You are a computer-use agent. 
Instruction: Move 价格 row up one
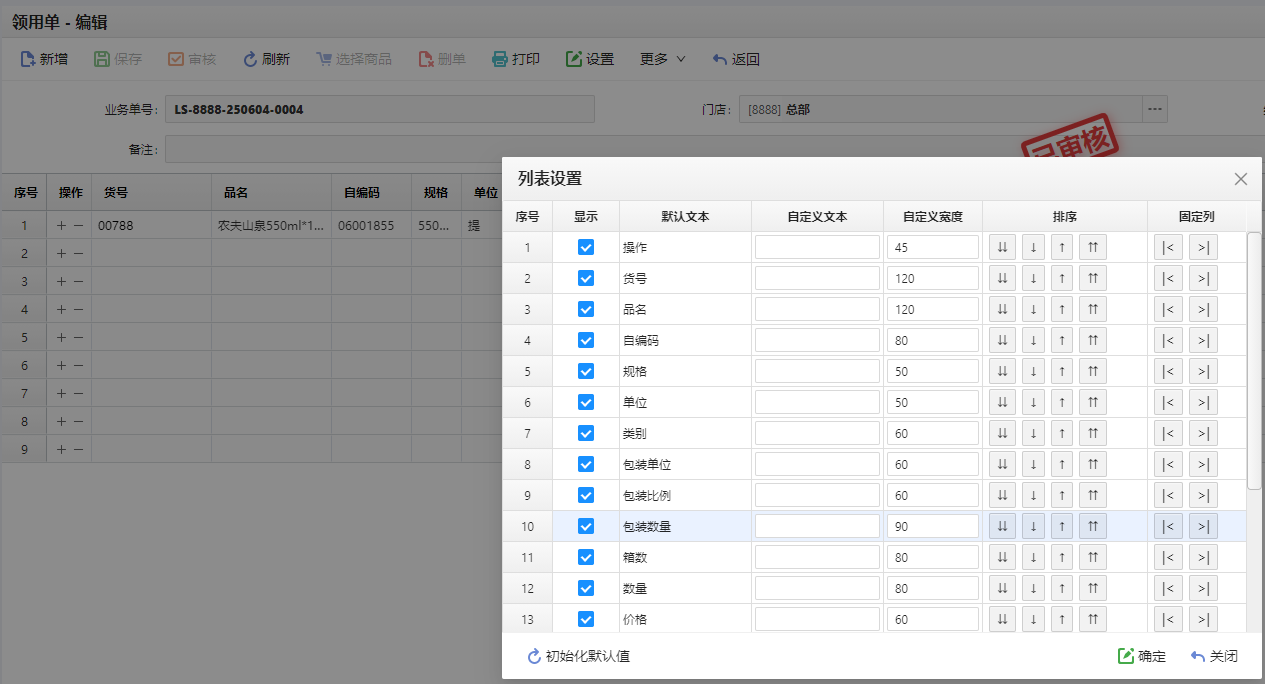pos(1062,619)
